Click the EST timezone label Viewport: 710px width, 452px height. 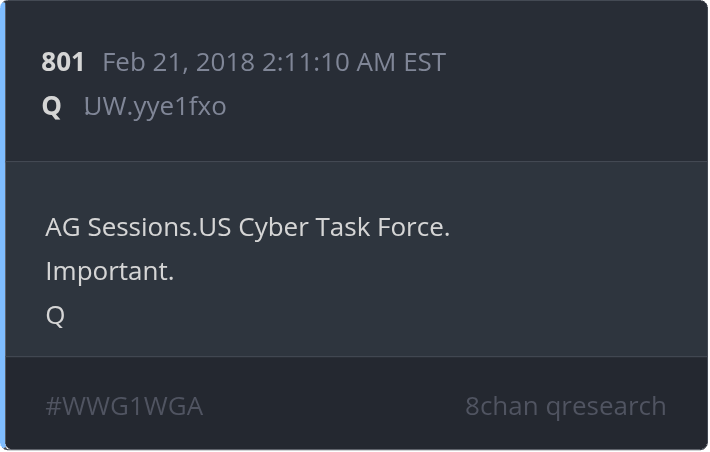424,62
